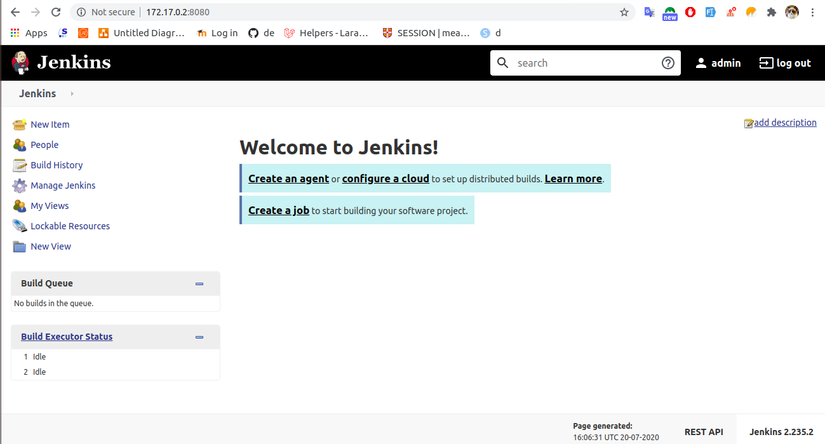
Task: Click the log out arrow icon
Action: point(766,63)
